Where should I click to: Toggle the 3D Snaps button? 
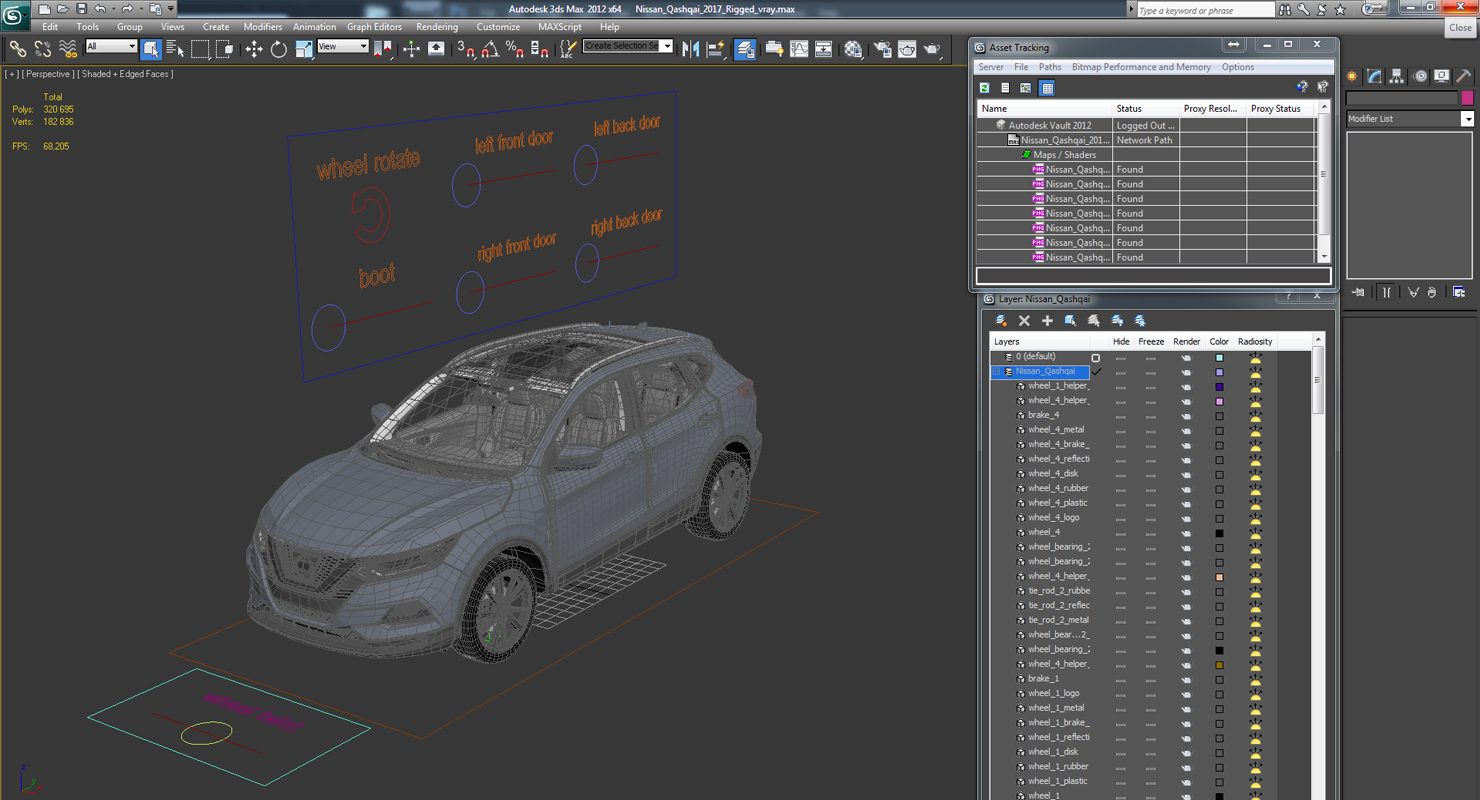click(x=466, y=48)
